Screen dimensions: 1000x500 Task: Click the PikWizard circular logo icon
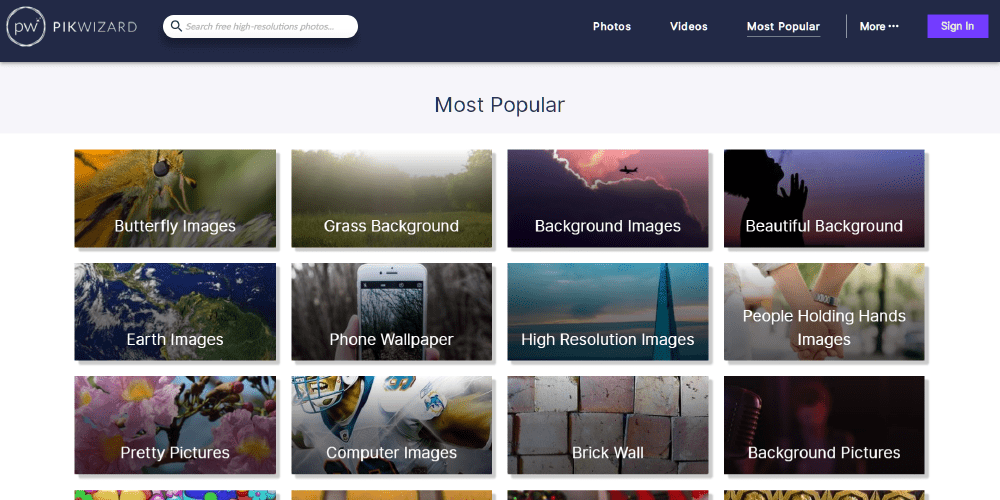(x=26, y=26)
